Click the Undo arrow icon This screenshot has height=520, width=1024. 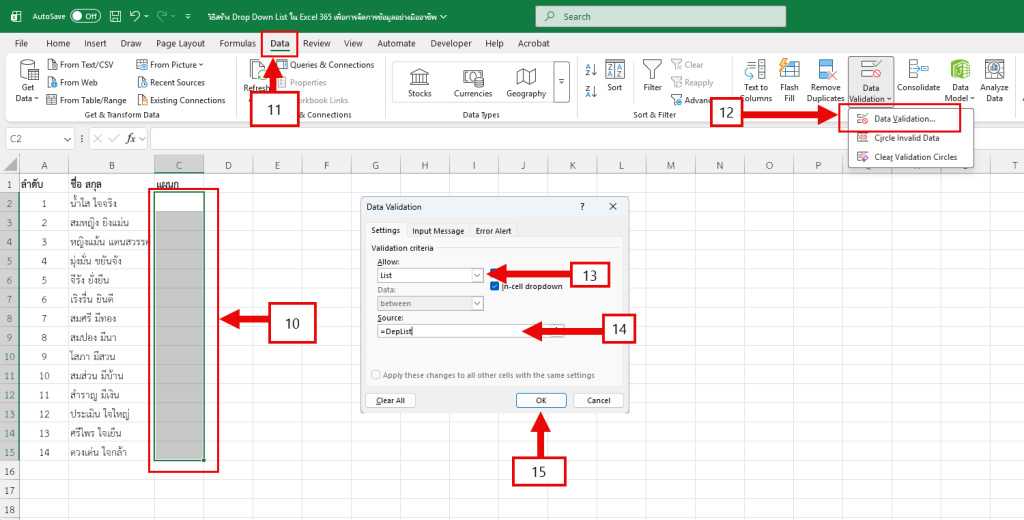(x=136, y=16)
